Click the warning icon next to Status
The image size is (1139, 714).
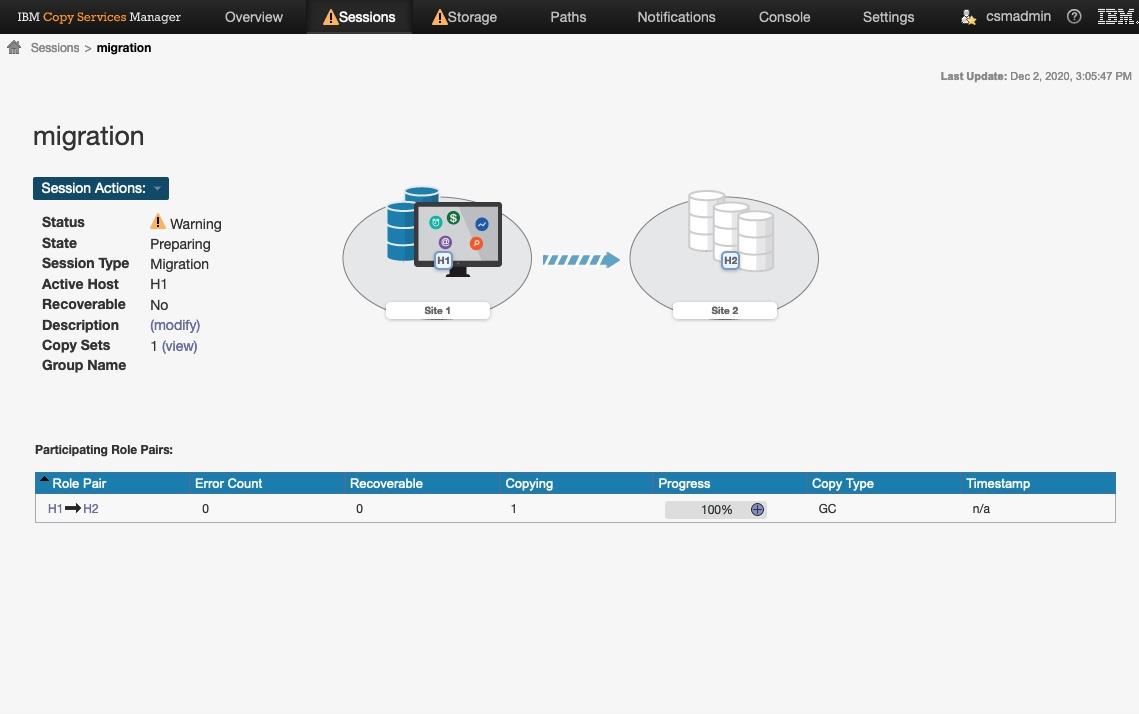coord(157,222)
